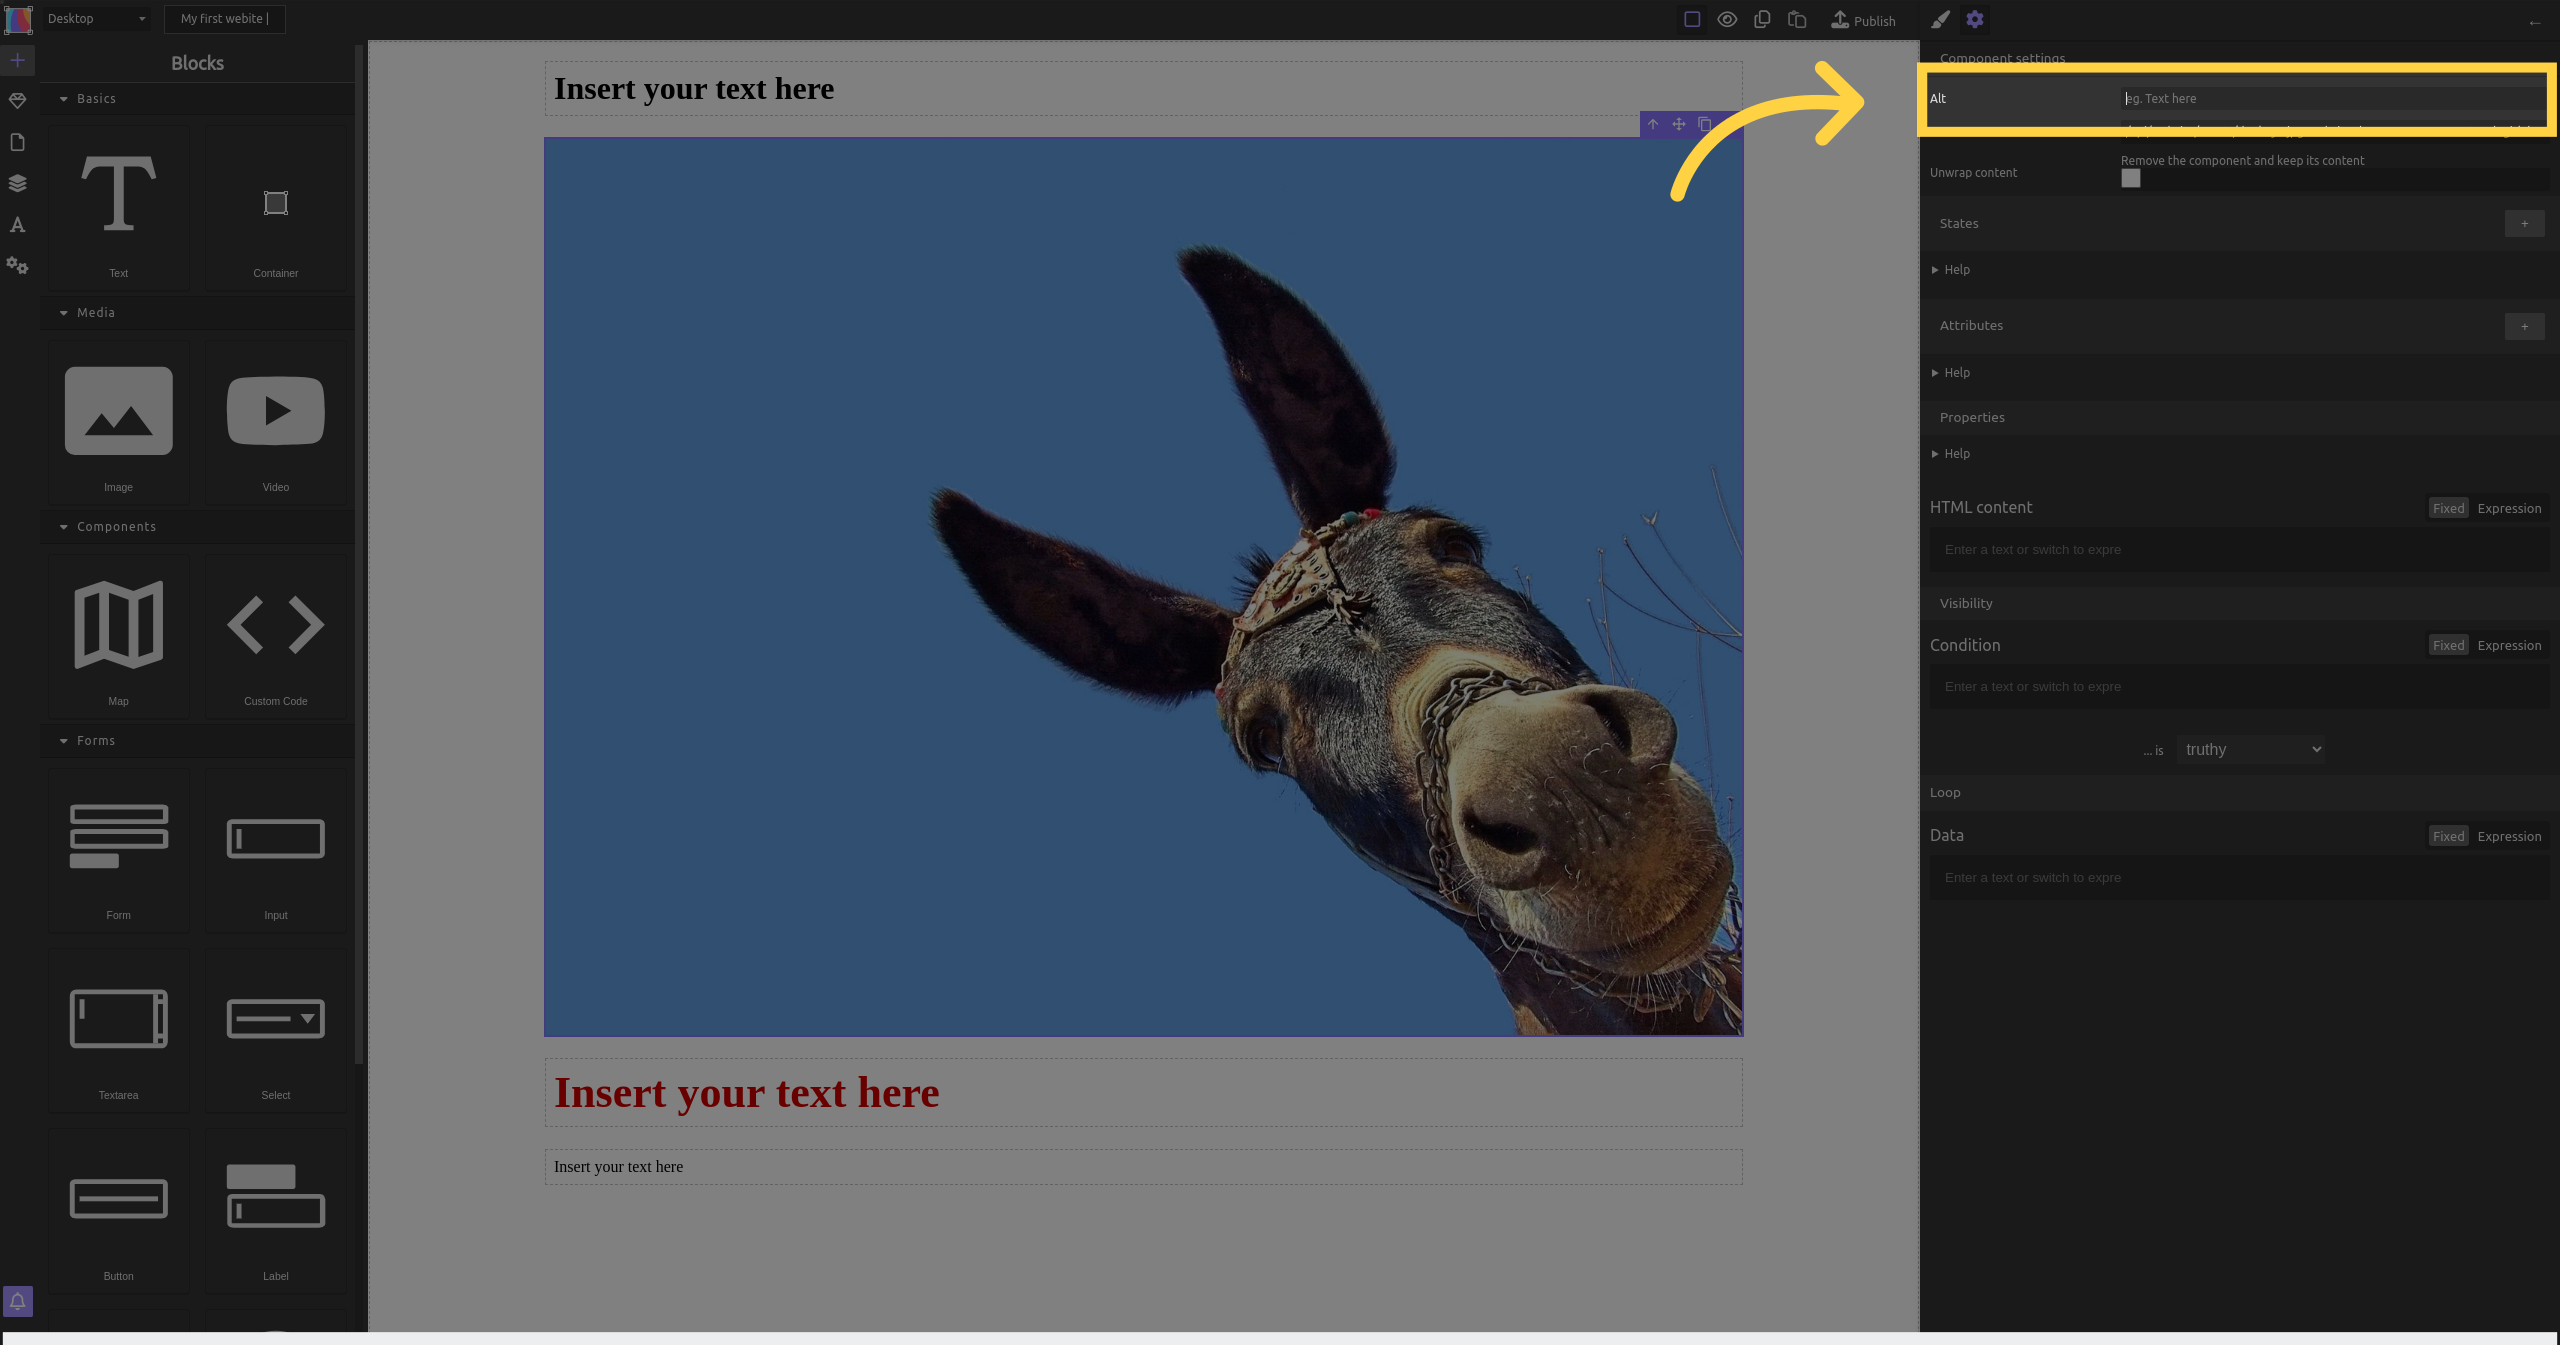Add a new attribute with plus button
Screen dimensions: 2560x1345
2524,327
